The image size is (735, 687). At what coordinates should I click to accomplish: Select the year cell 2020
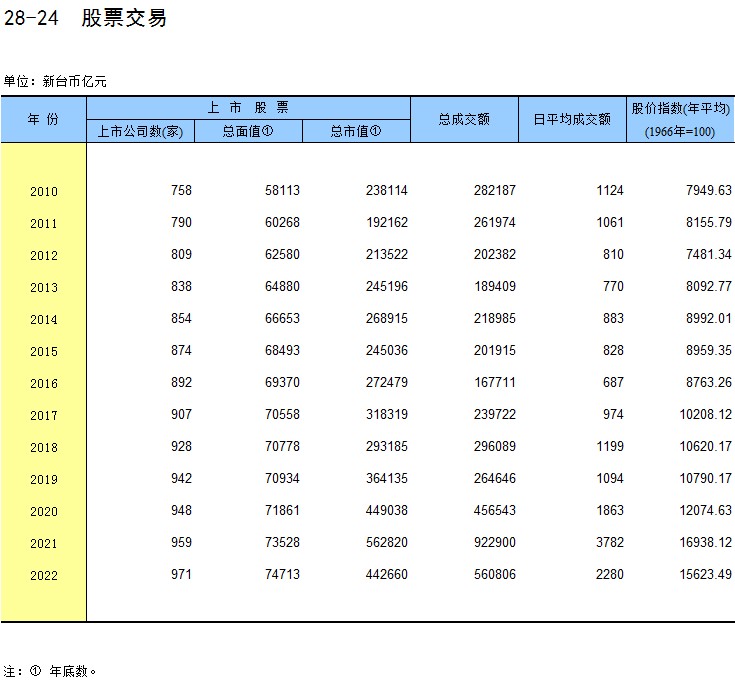44,511
